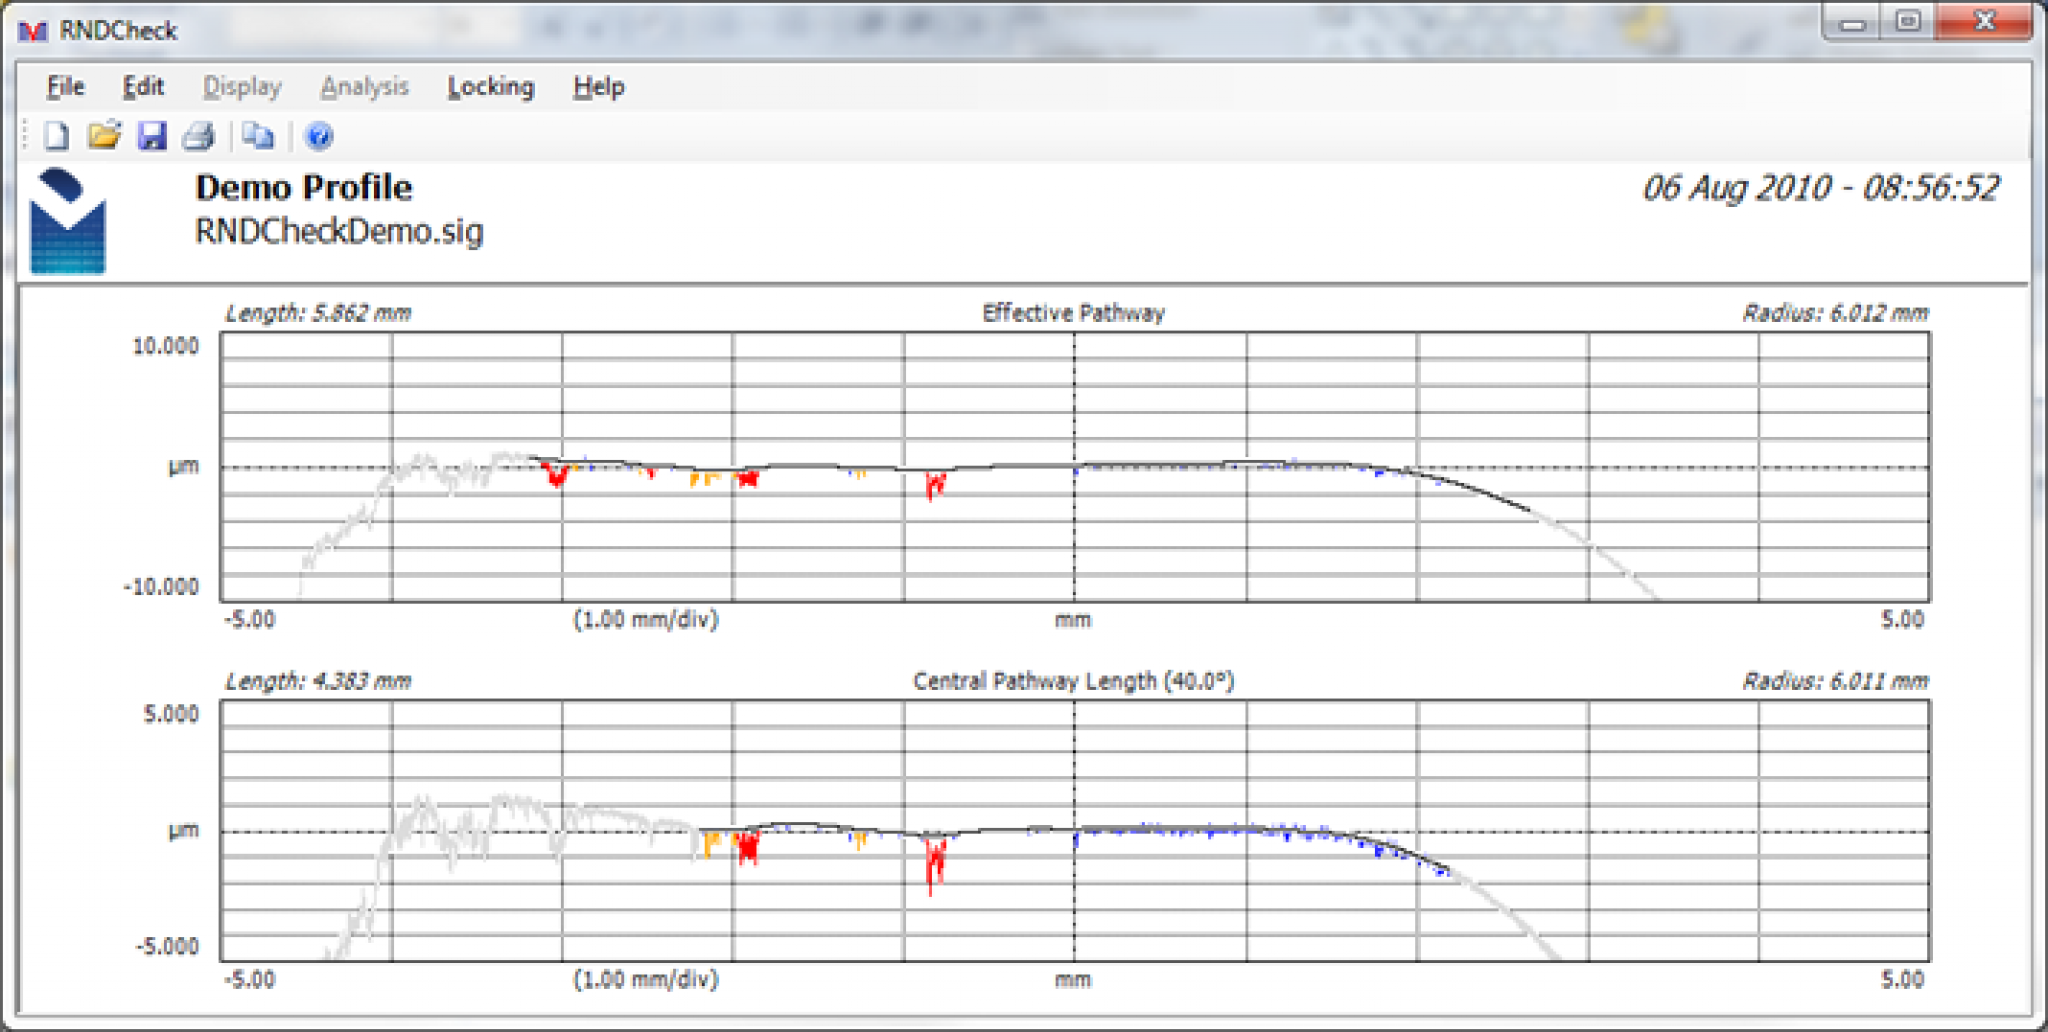The width and height of the screenshot is (2048, 1032).
Task: Open the Analysis menu
Action: (x=364, y=87)
